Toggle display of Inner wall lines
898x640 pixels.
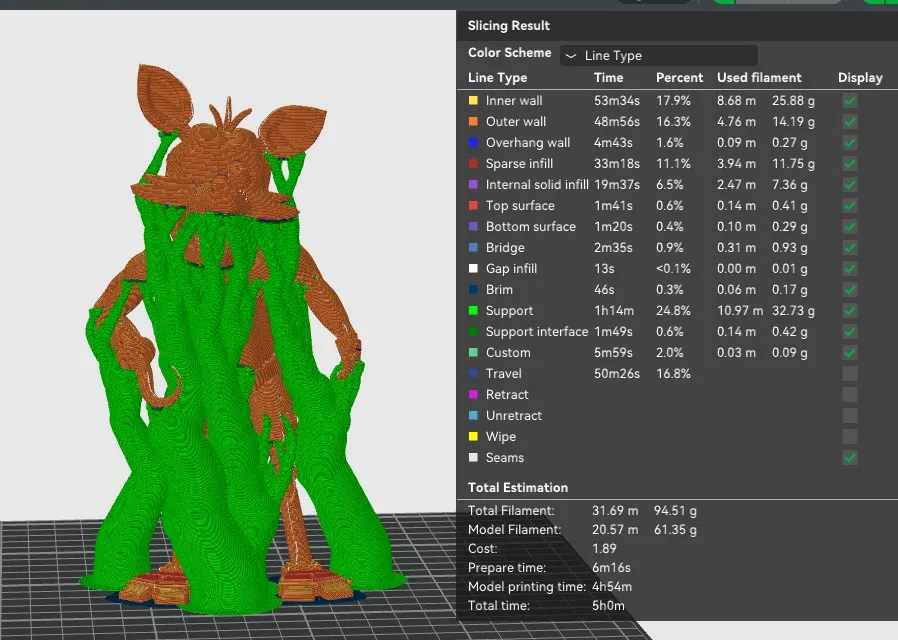click(x=850, y=101)
